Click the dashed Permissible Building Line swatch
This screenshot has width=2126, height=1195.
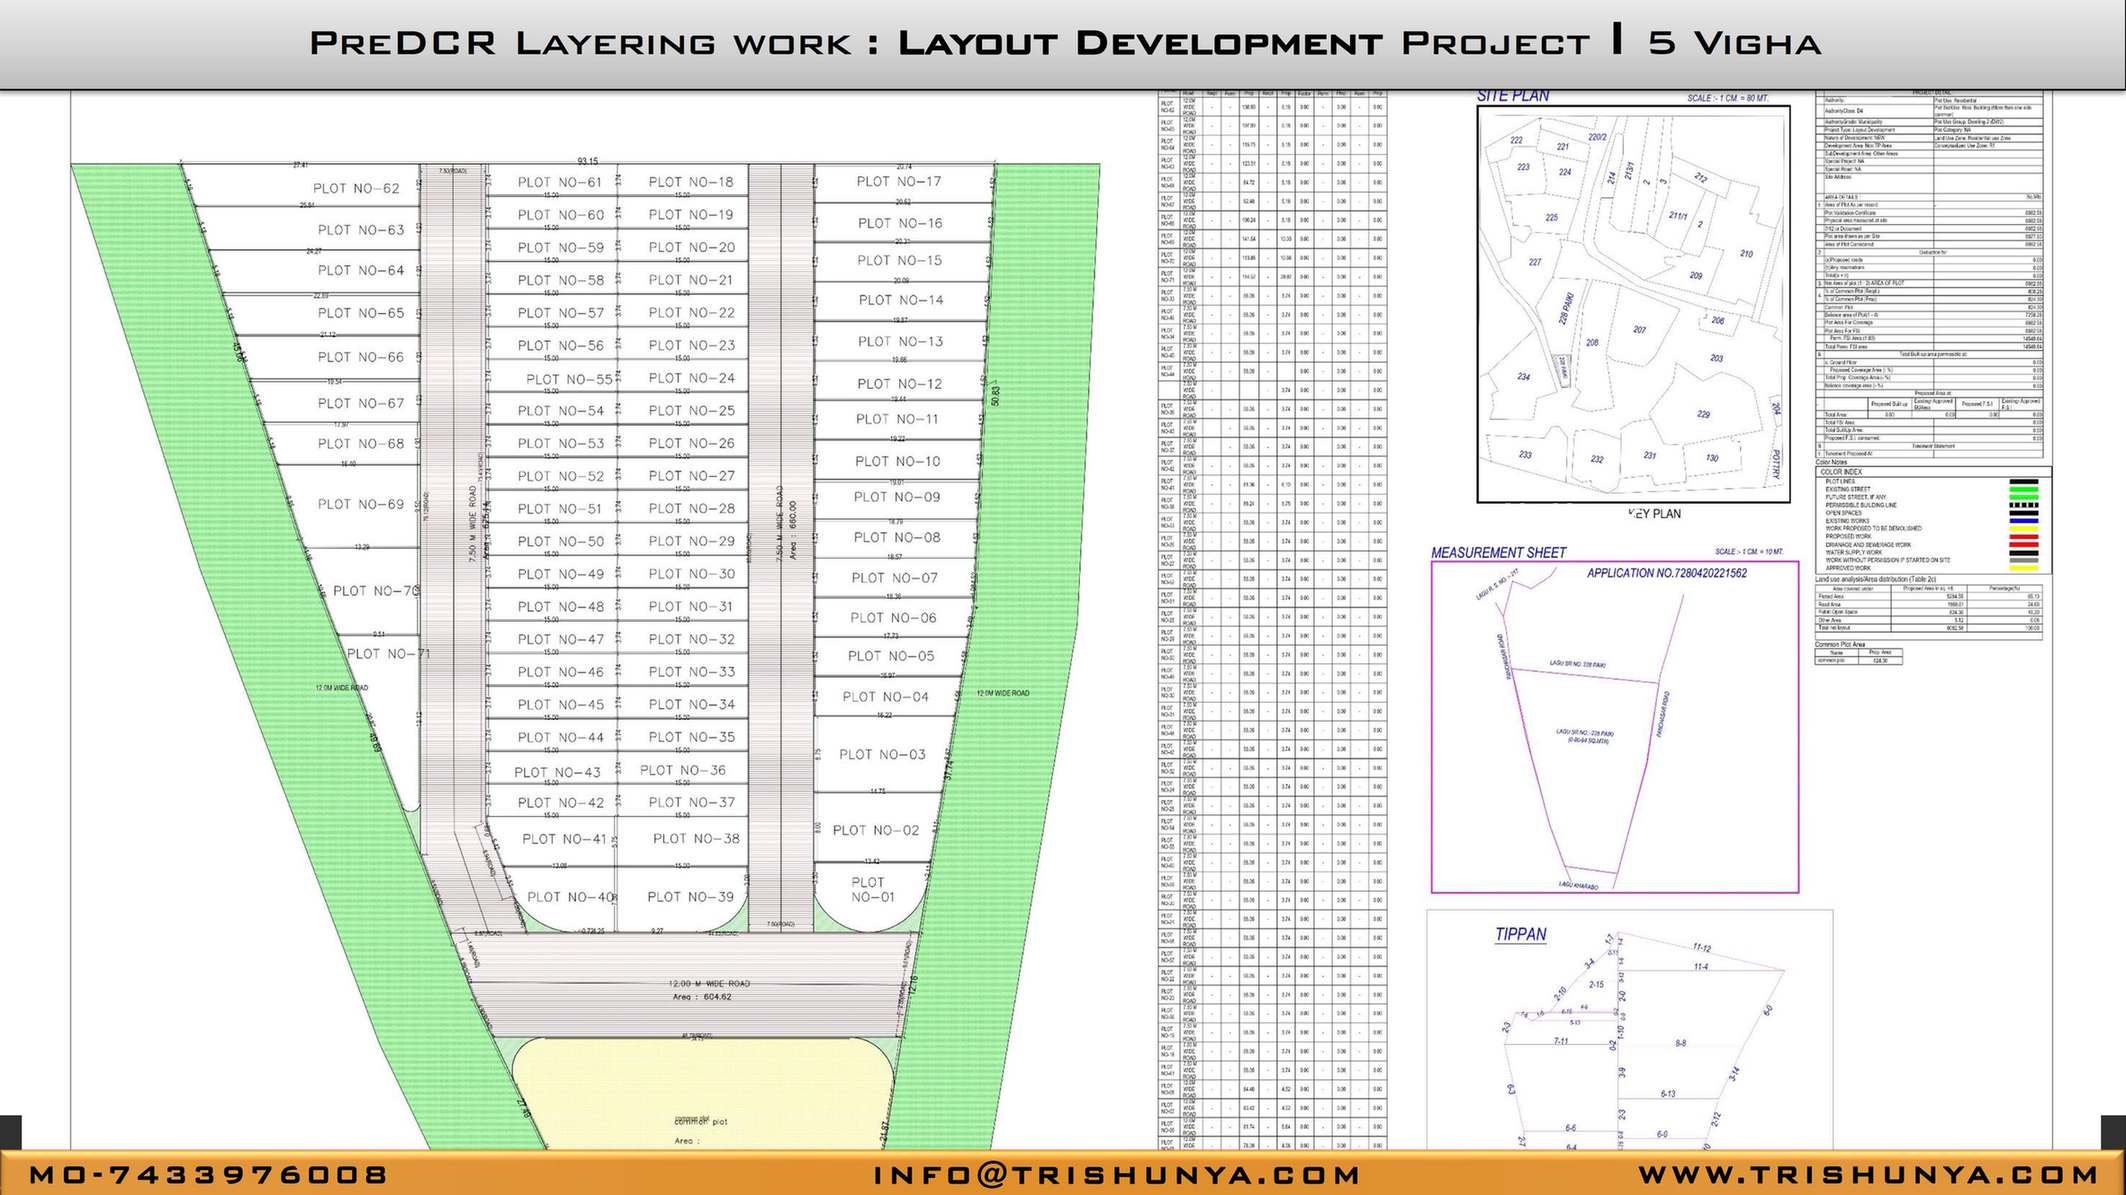coord(2024,505)
